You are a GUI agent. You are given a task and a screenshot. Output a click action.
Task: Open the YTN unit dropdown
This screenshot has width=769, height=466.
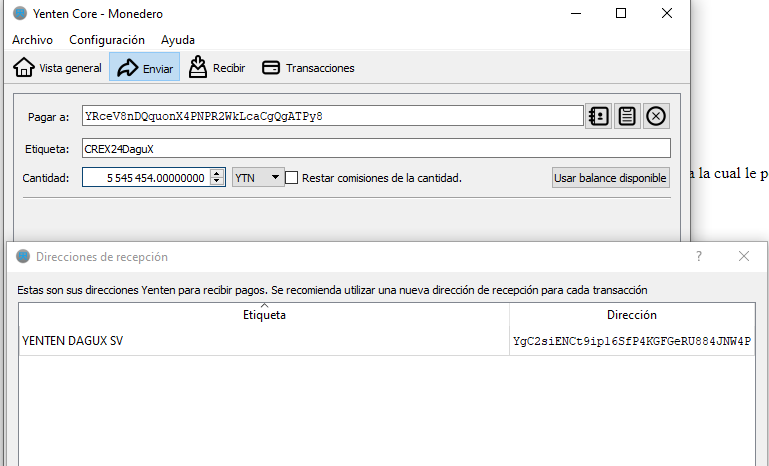[x=258, y=178]
